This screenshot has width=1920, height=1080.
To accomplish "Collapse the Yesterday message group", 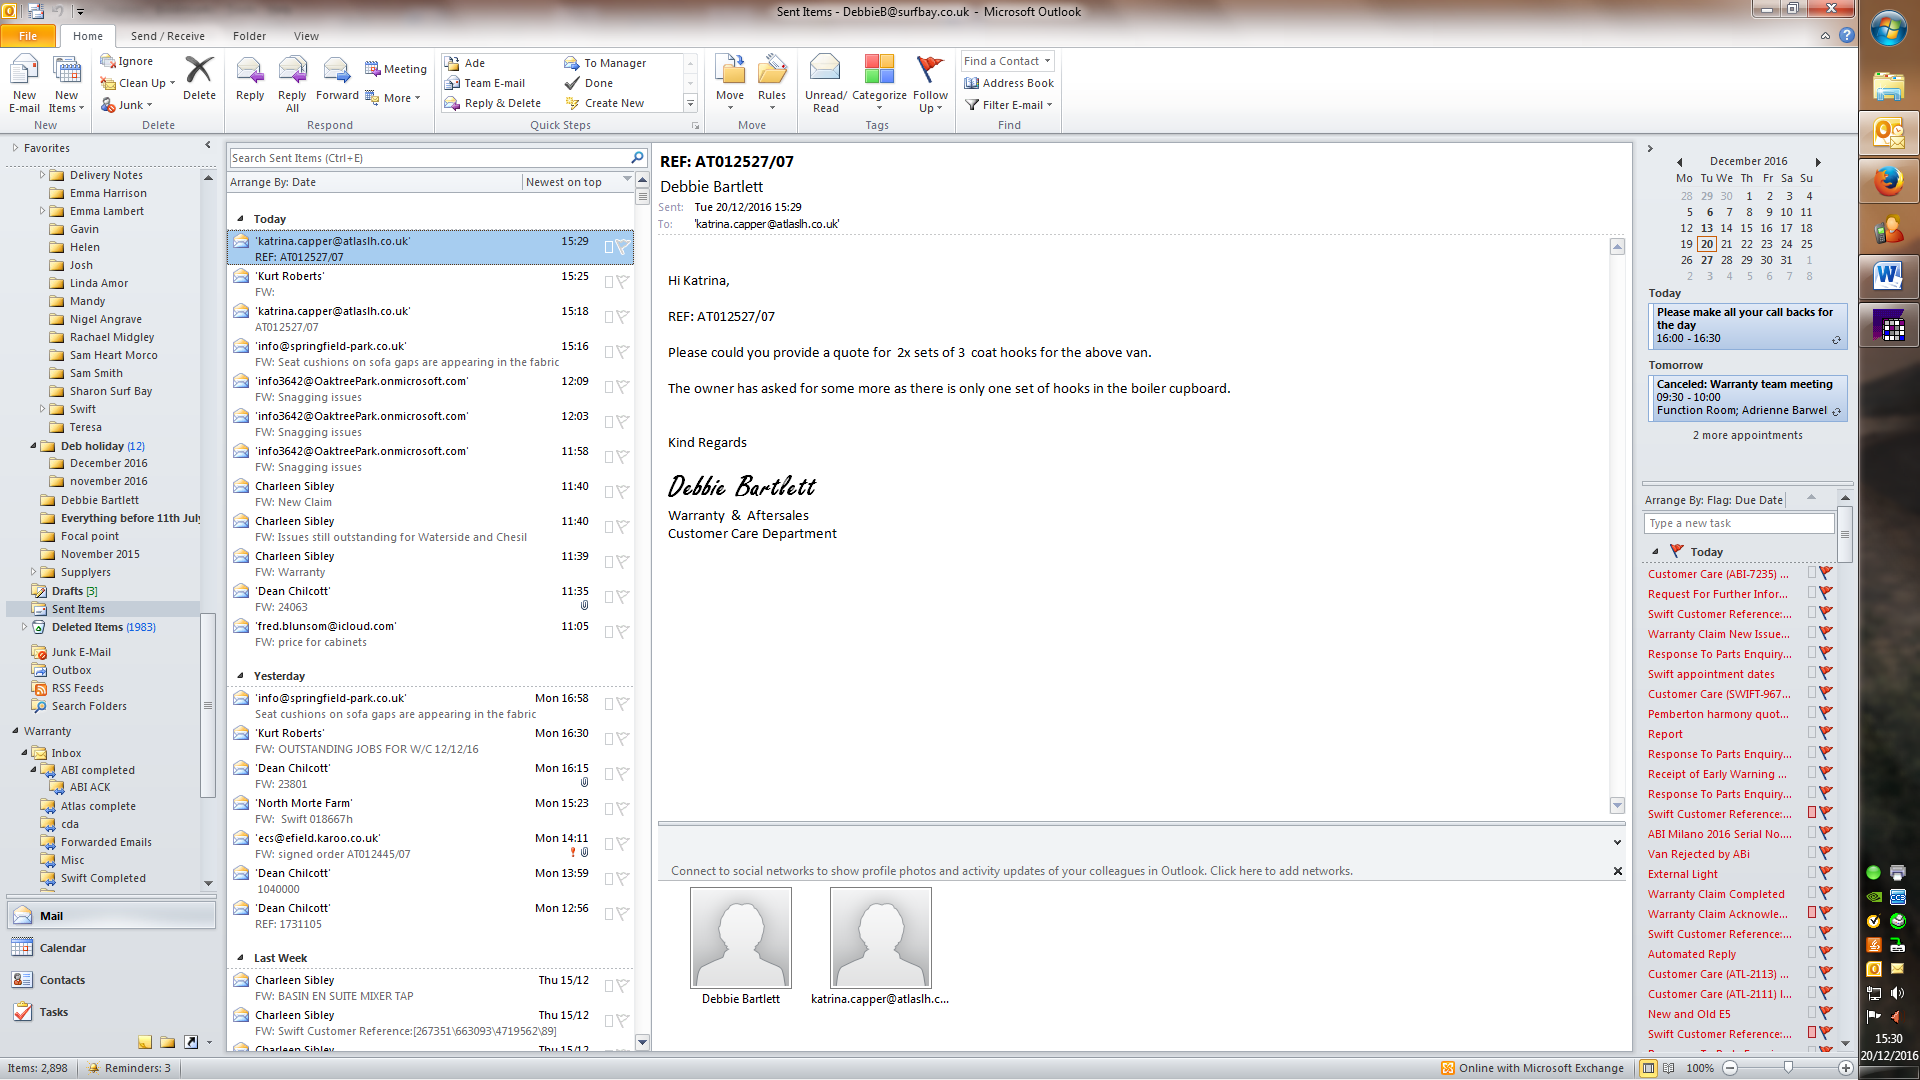I will click(x=240, y=676).
